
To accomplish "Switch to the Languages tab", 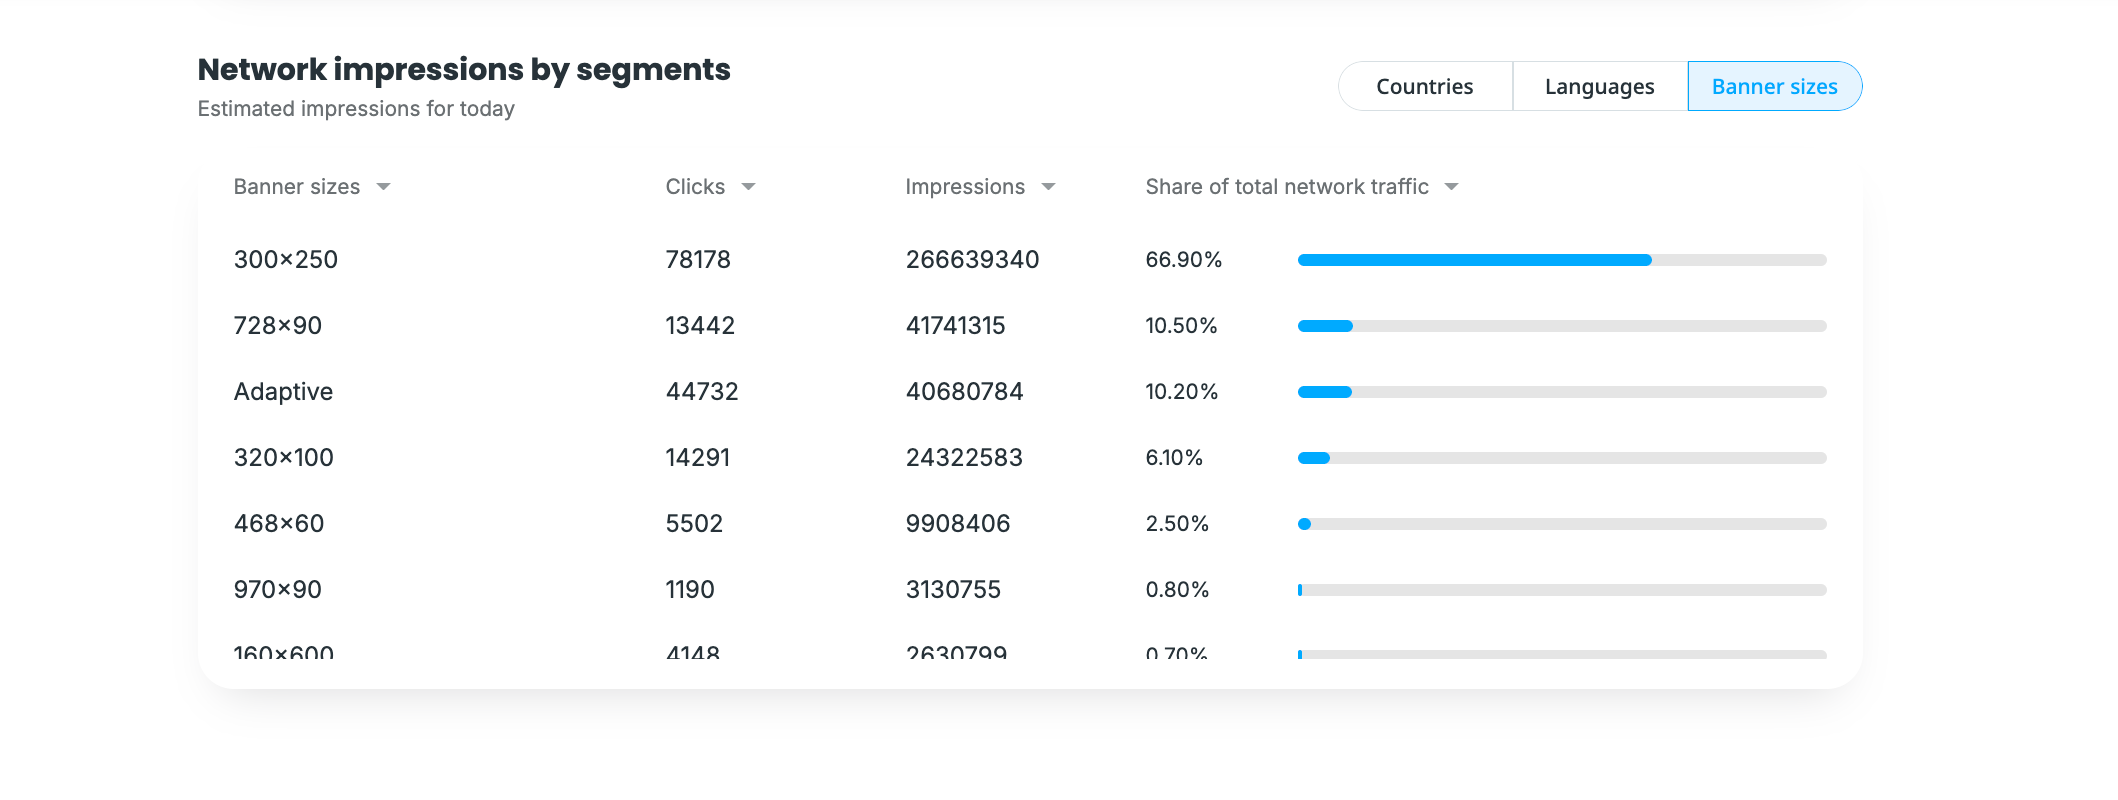I will pyautogui.click(x=1599, y=87).
